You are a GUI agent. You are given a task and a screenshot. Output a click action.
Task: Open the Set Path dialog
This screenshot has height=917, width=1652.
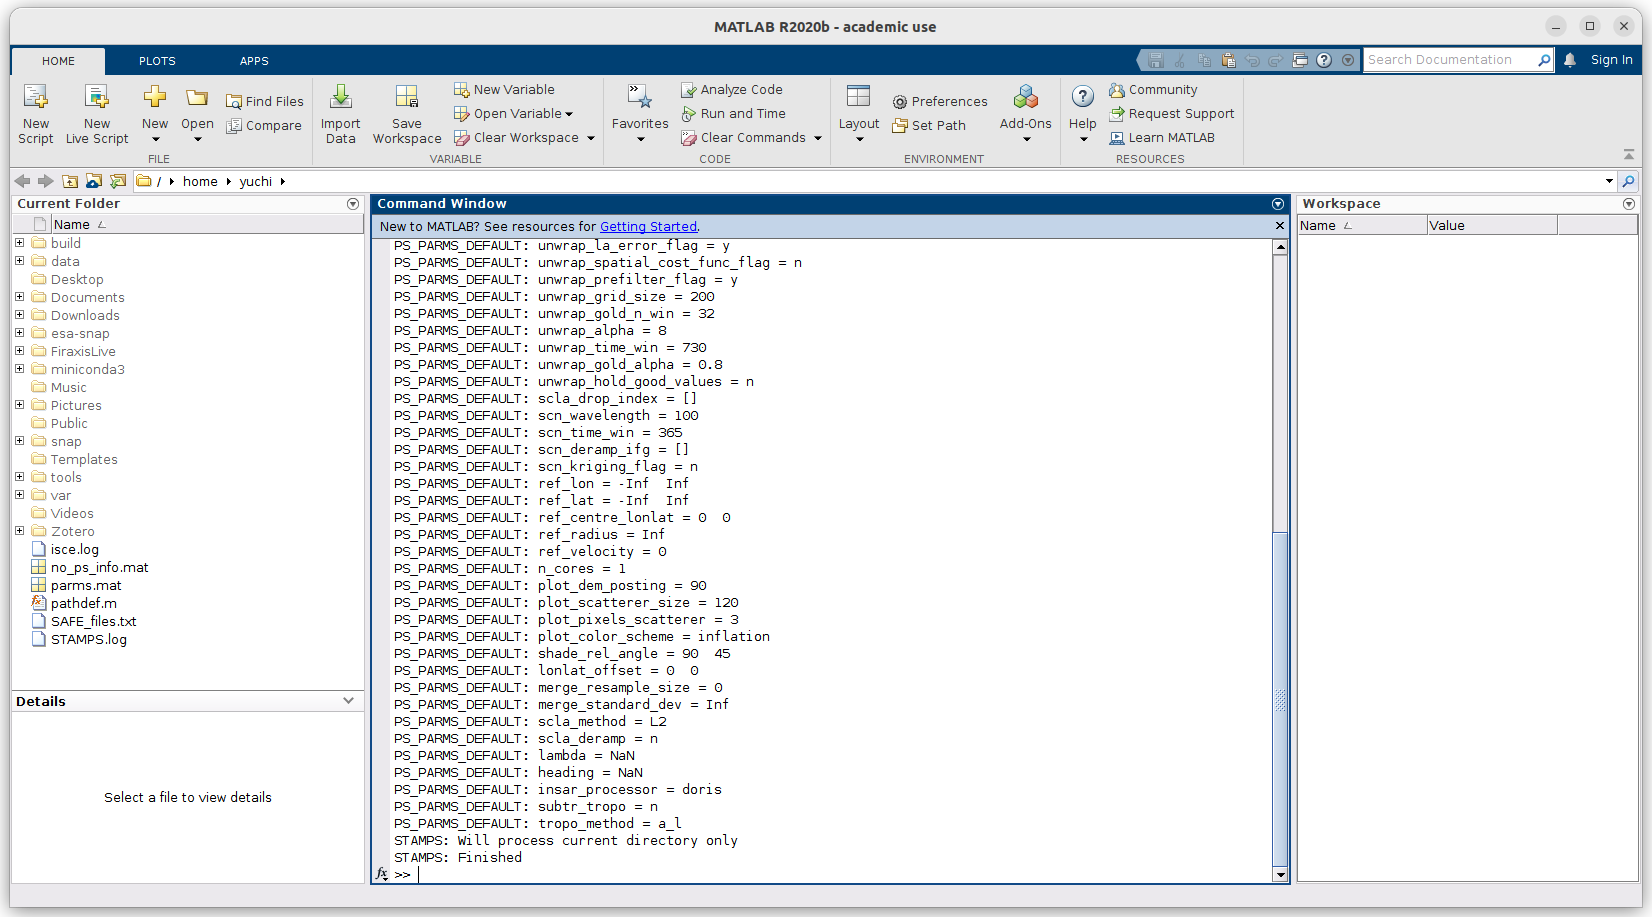(929, 126)
